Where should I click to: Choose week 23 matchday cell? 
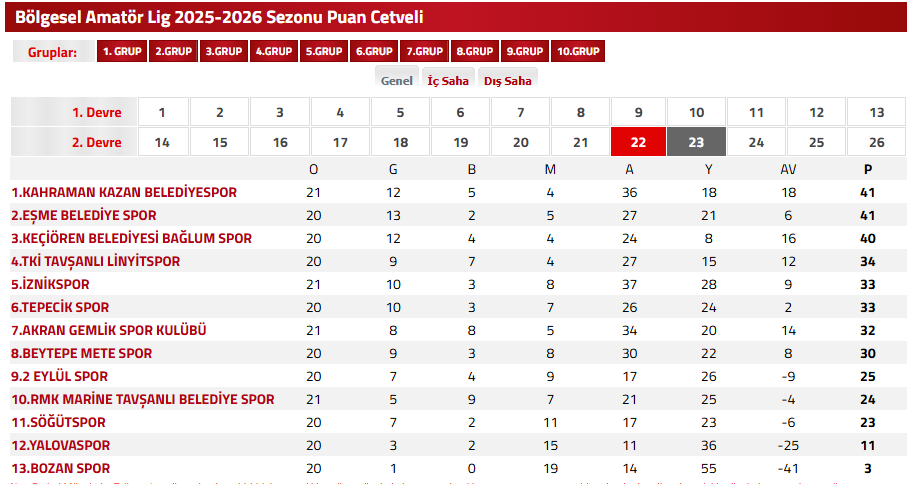(696, 142)
